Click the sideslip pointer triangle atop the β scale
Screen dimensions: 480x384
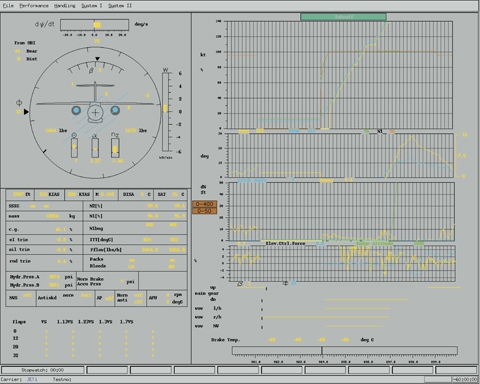tap(97, 59)
